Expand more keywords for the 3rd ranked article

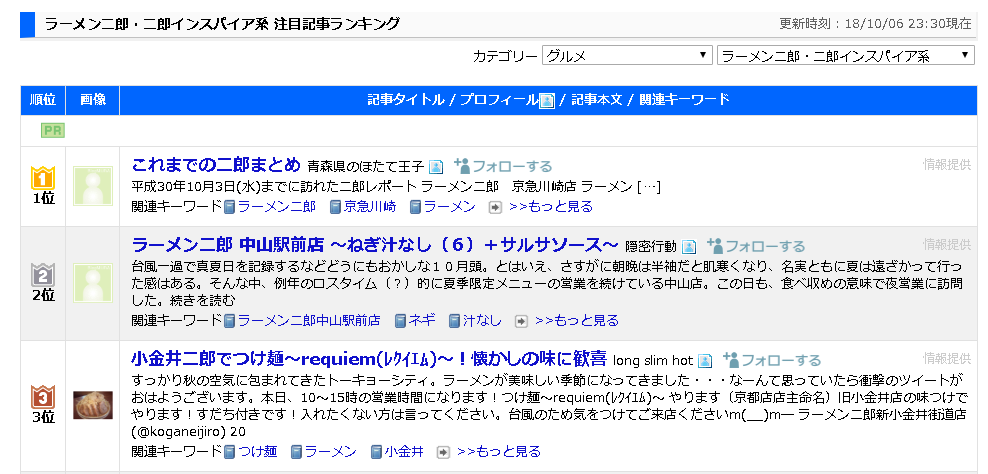498,452
